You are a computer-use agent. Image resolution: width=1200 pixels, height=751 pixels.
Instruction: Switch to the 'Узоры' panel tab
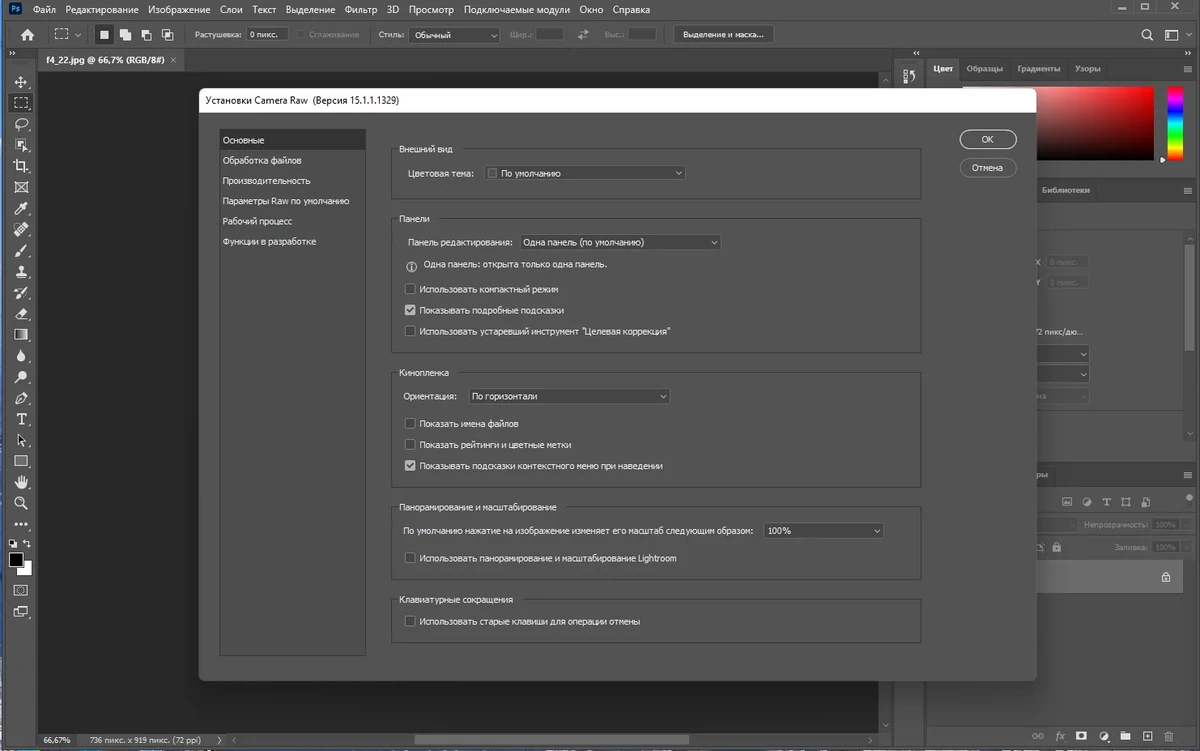click(1088, 68)
